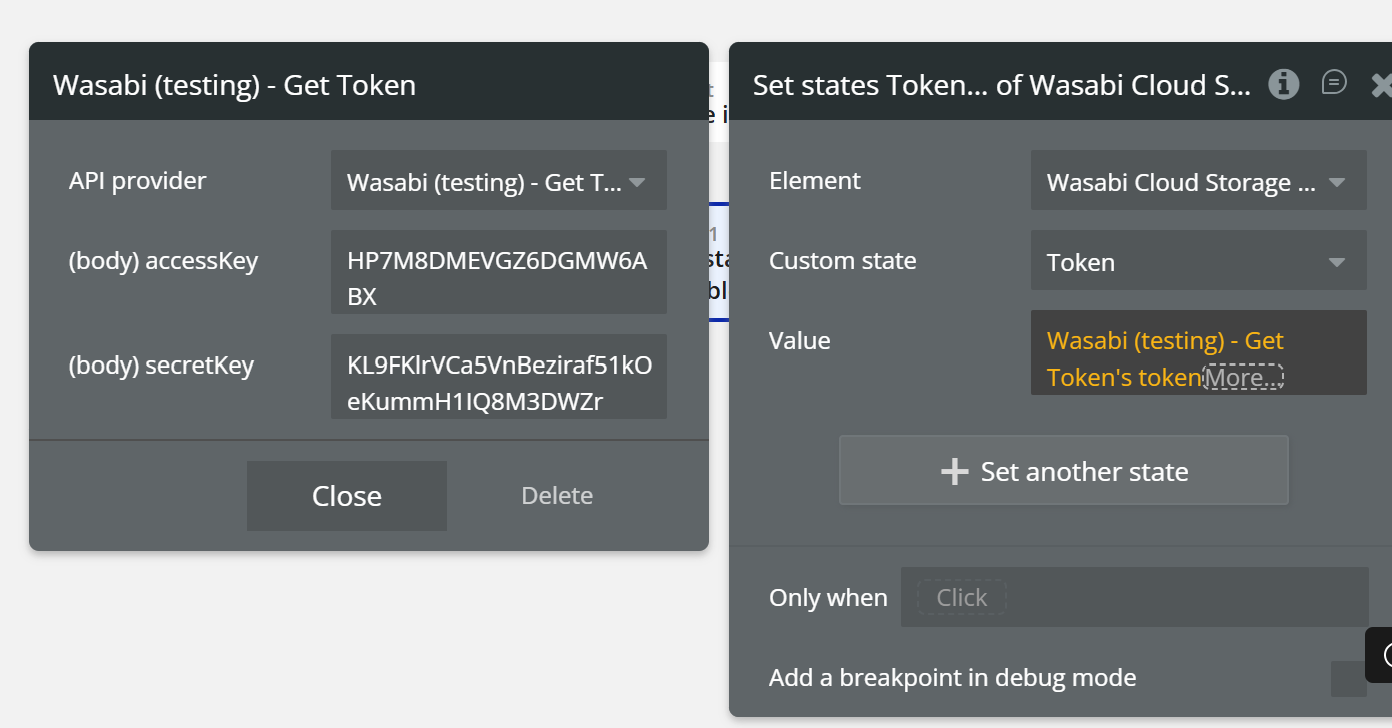This screenshot has height=728, width=1392.
Task: Click the black help widget at right edge
Action: 1381,654
